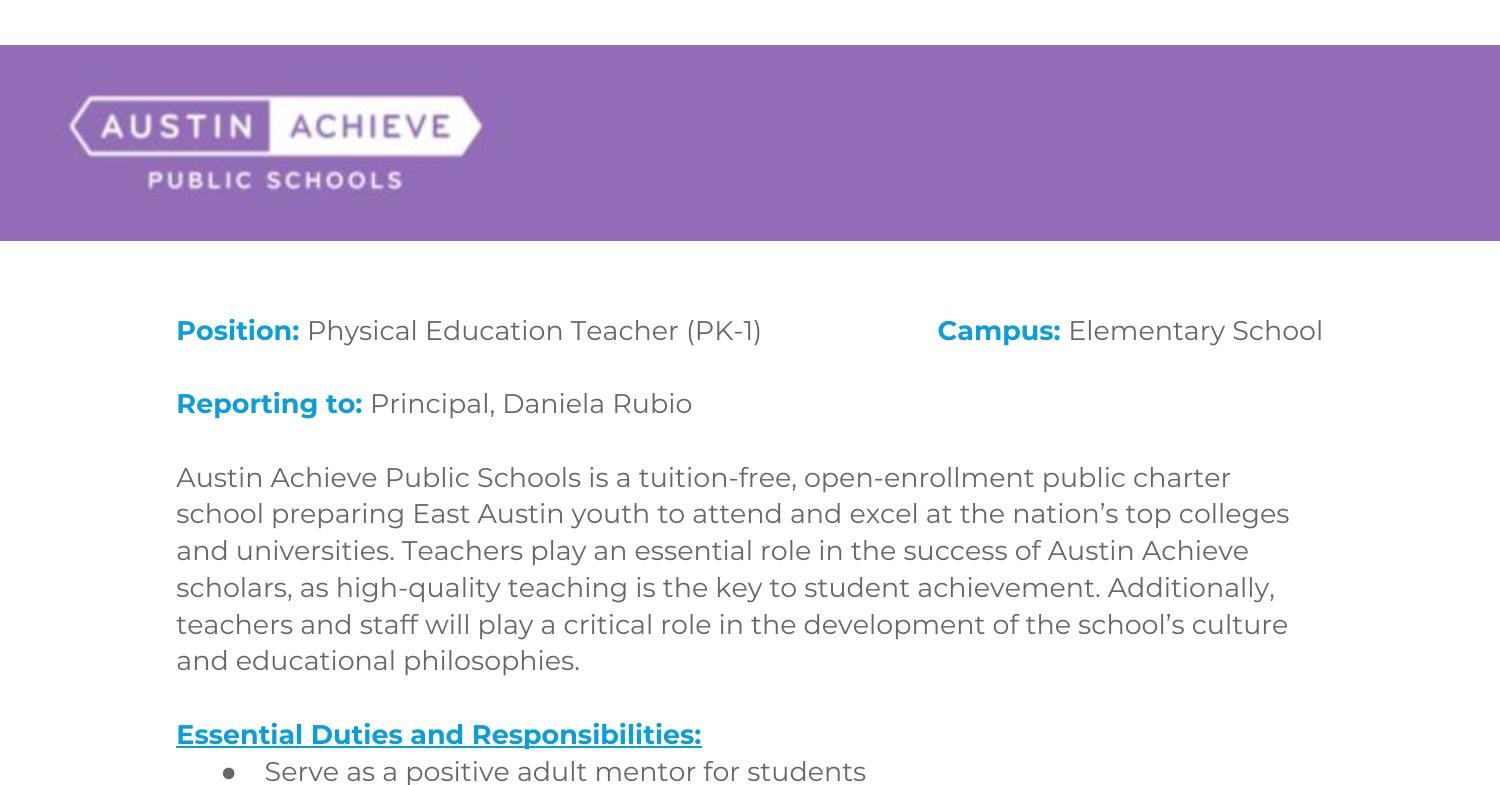Click the Austin Achieve logo's left arrow point

click(76, 126)
